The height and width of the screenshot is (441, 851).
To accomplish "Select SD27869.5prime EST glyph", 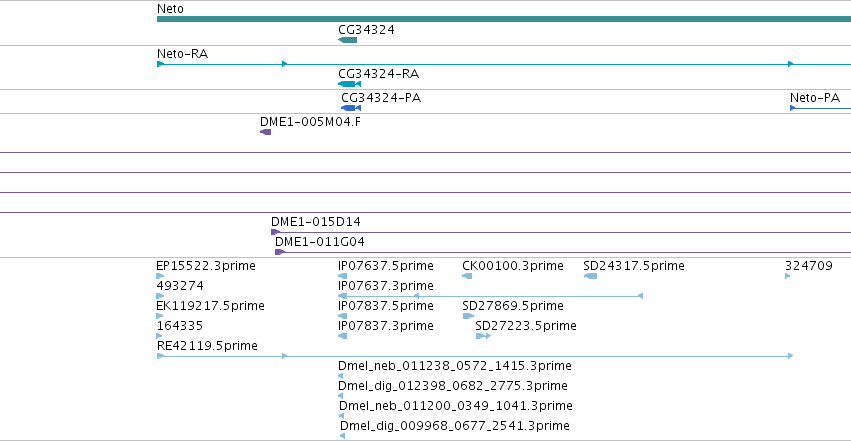I will (468, 316).
